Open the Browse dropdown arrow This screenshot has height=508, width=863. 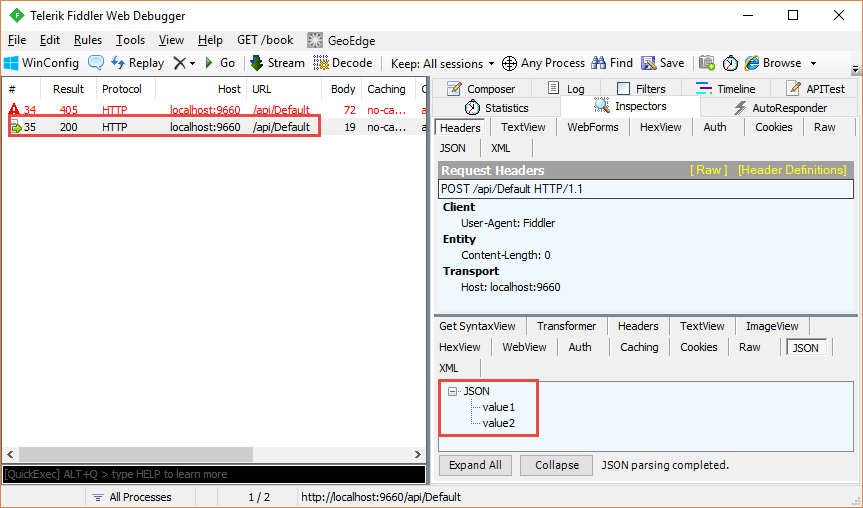point(813,63)
